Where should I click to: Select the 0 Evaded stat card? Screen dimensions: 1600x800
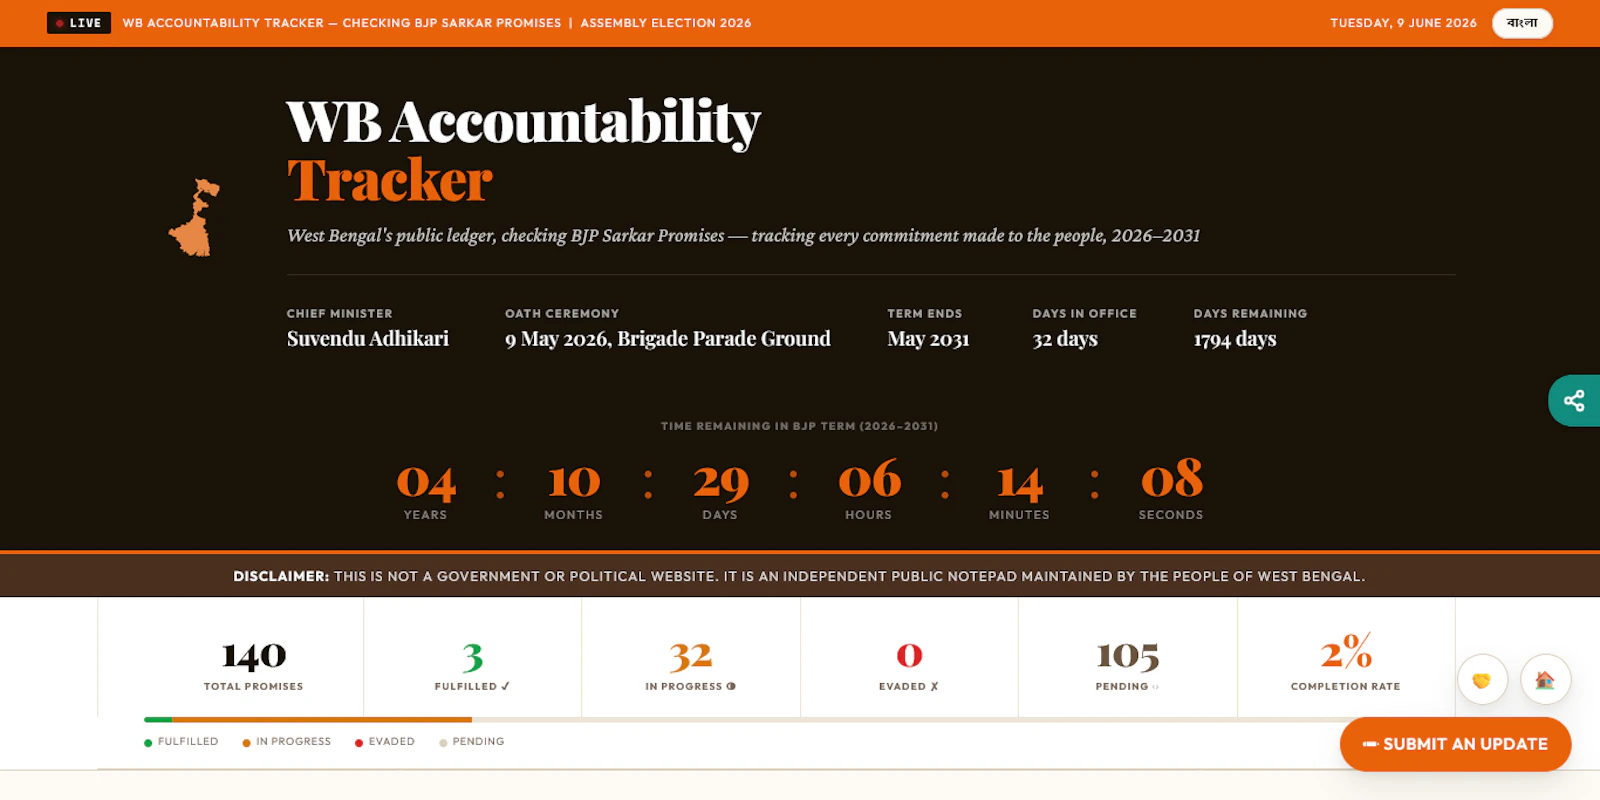coord(909,658)
